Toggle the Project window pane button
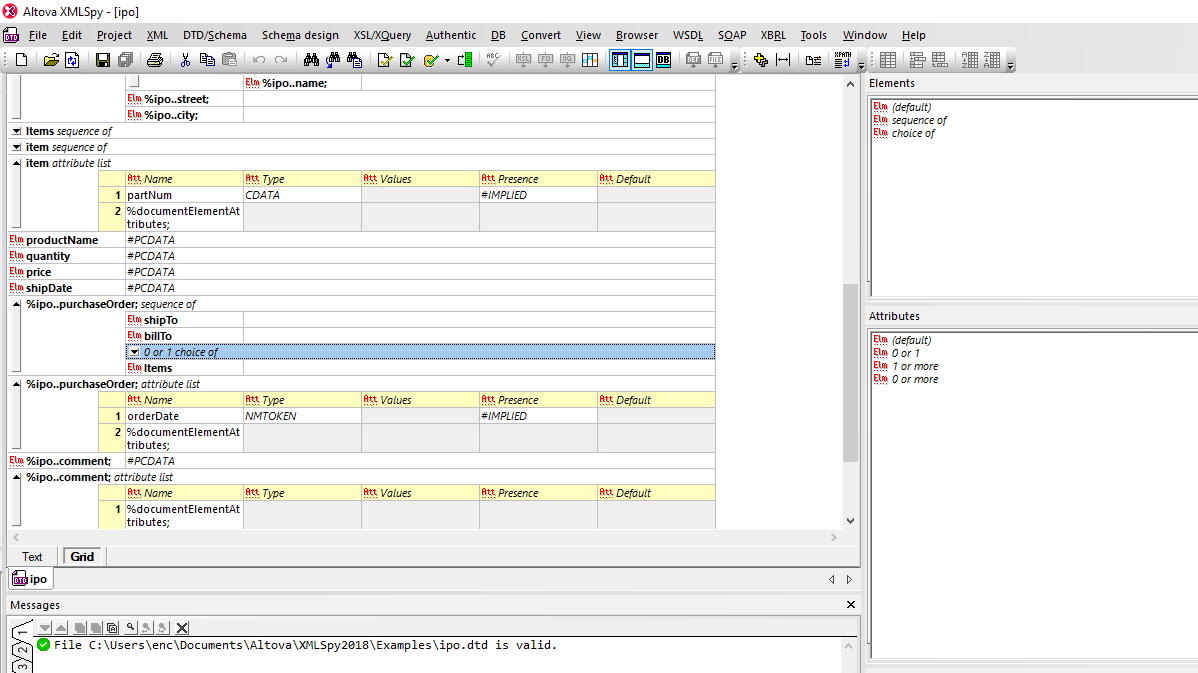Screen dimensions: 1198x673 (620, 60)
